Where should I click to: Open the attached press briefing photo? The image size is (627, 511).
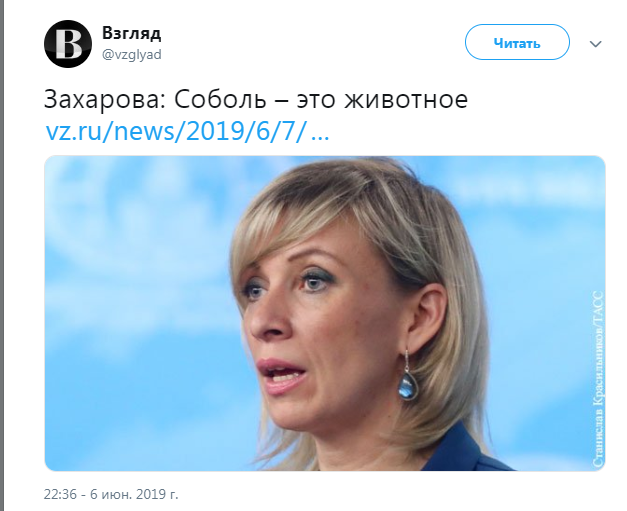tap(325, 313)
